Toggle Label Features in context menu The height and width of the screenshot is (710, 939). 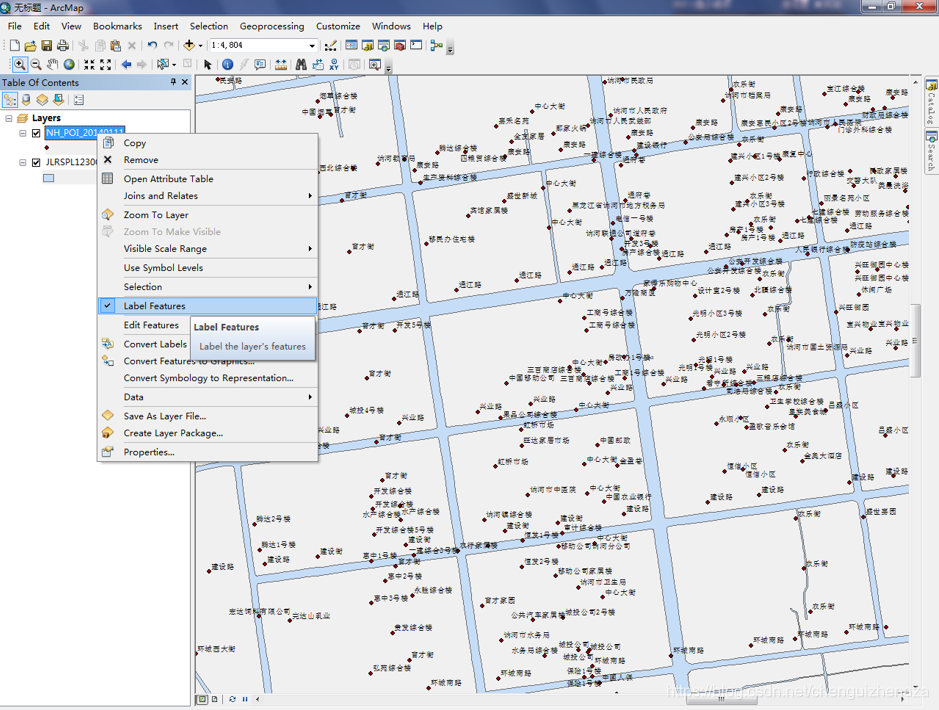207,306
